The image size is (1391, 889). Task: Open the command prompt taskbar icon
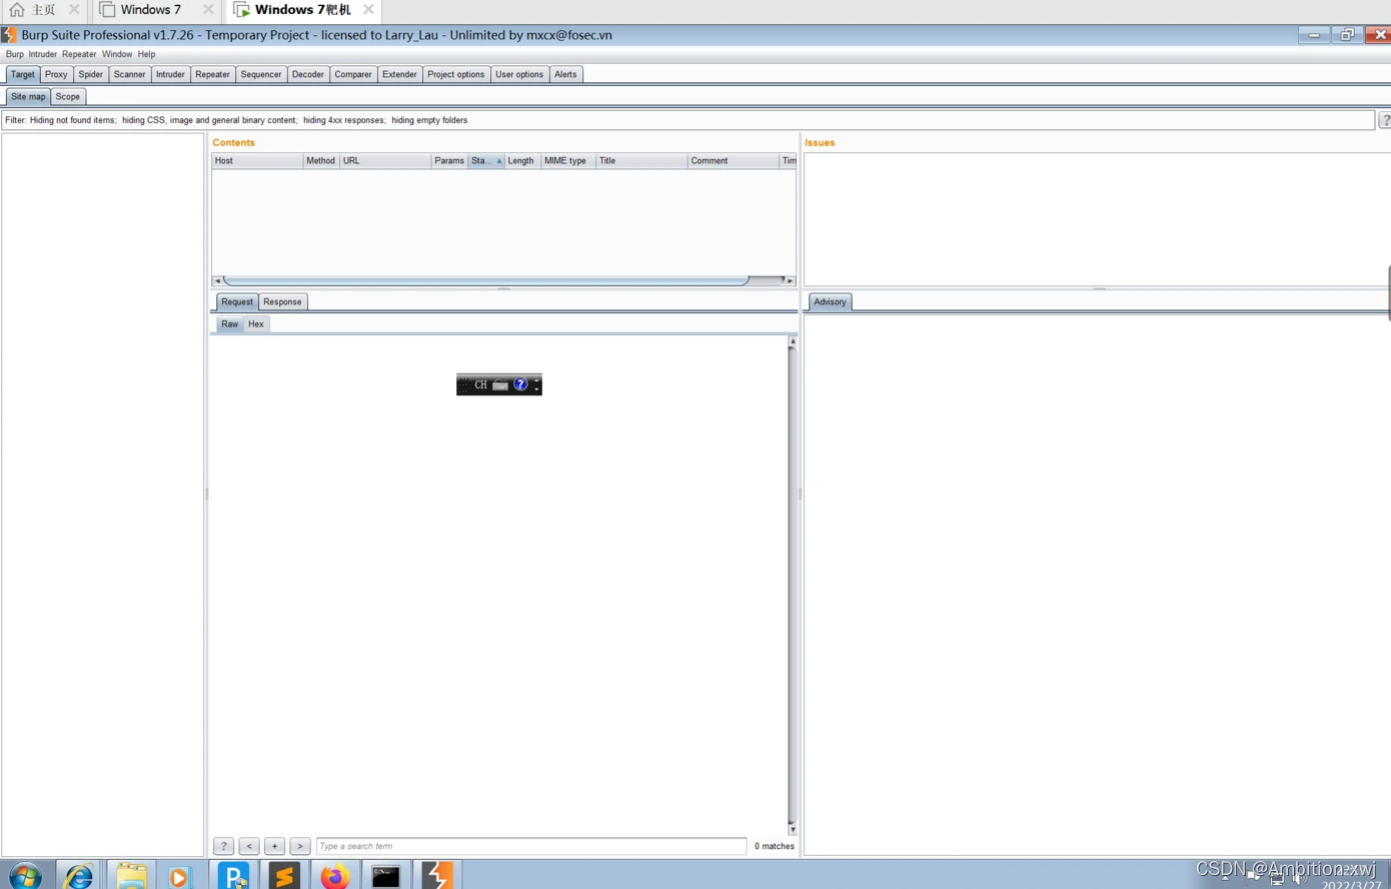coord(386,876)
